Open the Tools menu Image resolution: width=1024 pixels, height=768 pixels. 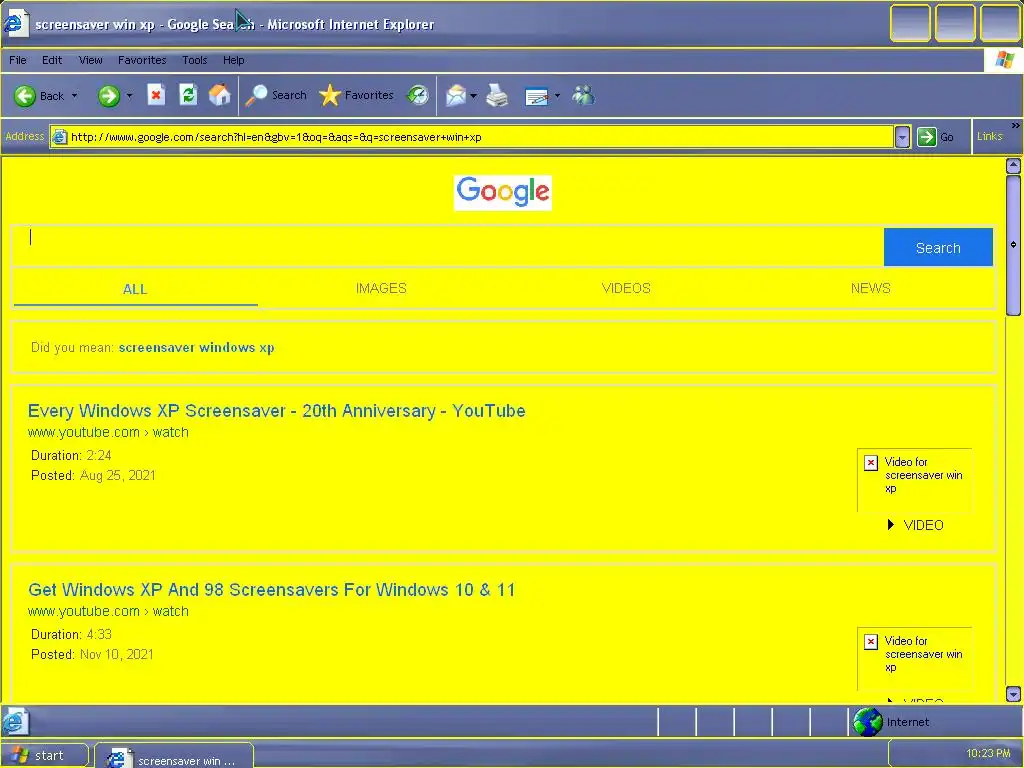194,60
